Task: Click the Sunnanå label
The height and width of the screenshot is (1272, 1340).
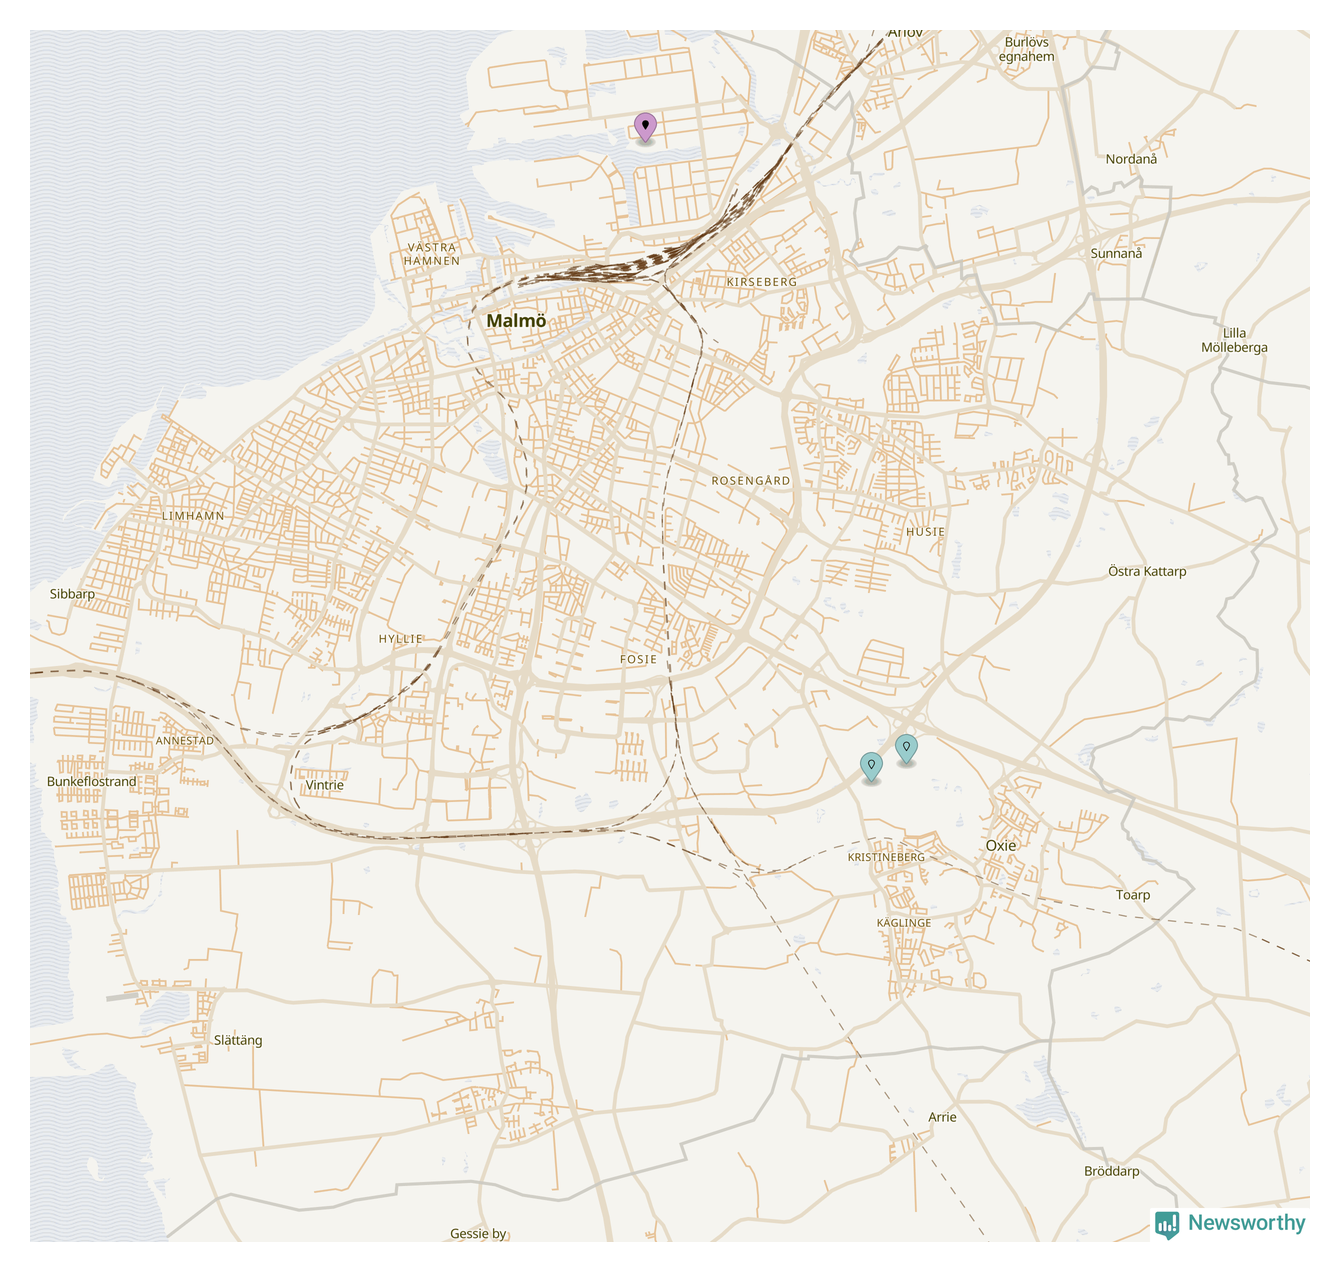Action: click(x=1116, y=253)
